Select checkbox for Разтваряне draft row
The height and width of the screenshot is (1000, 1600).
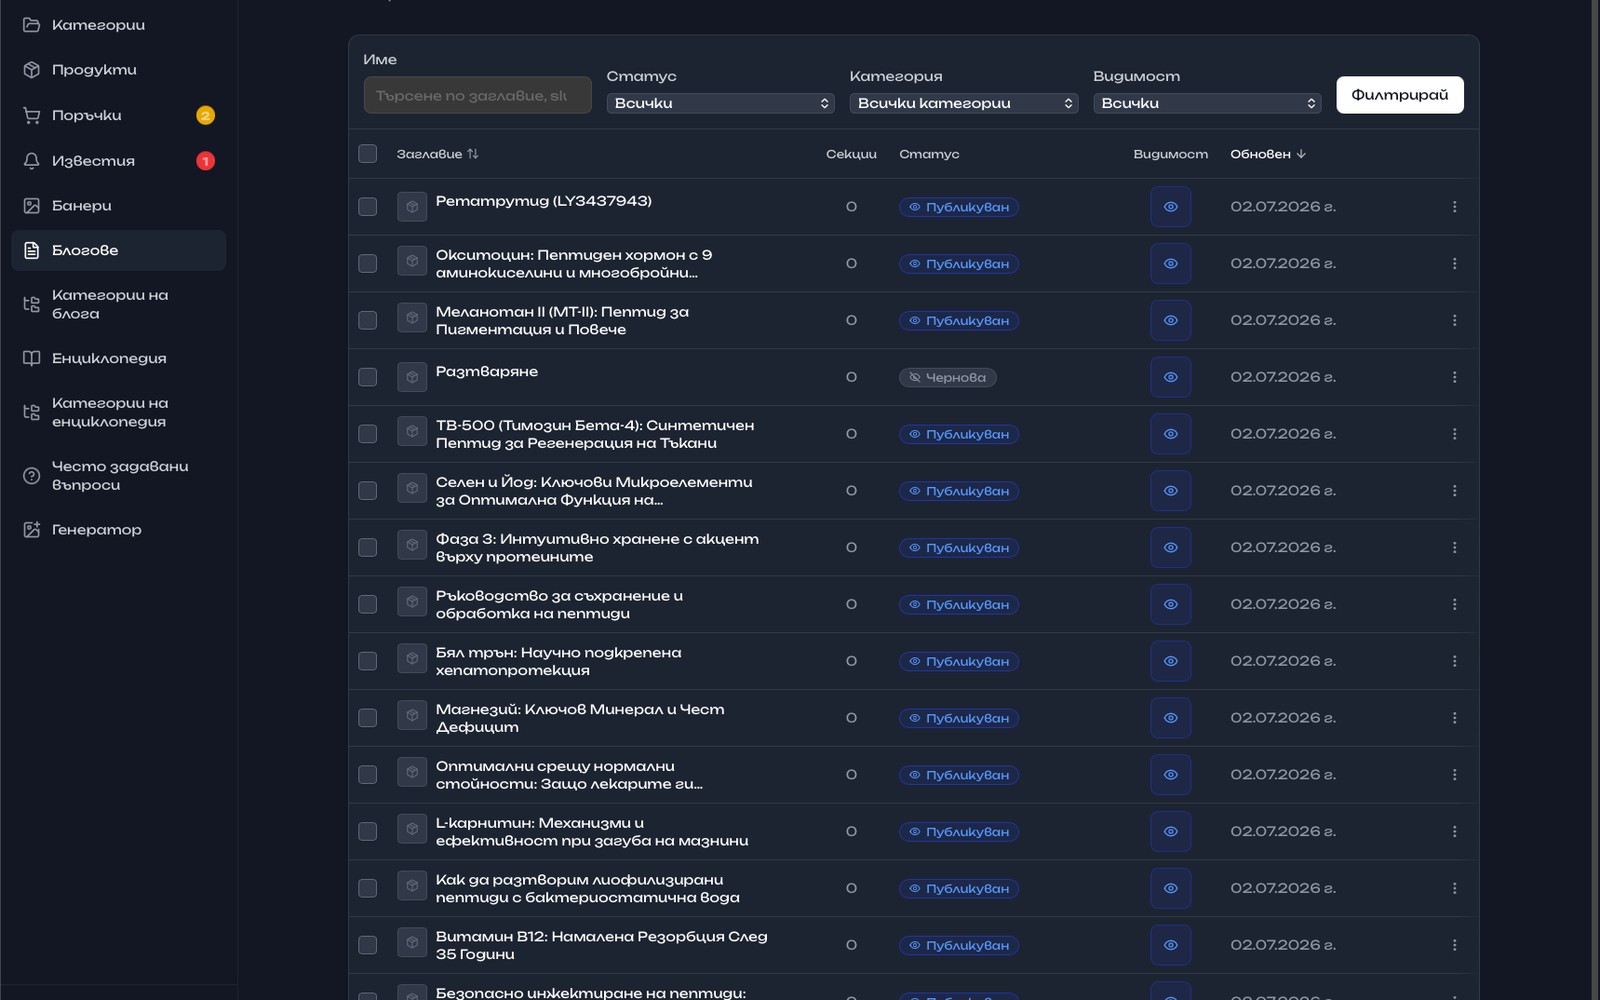point(368,377)
